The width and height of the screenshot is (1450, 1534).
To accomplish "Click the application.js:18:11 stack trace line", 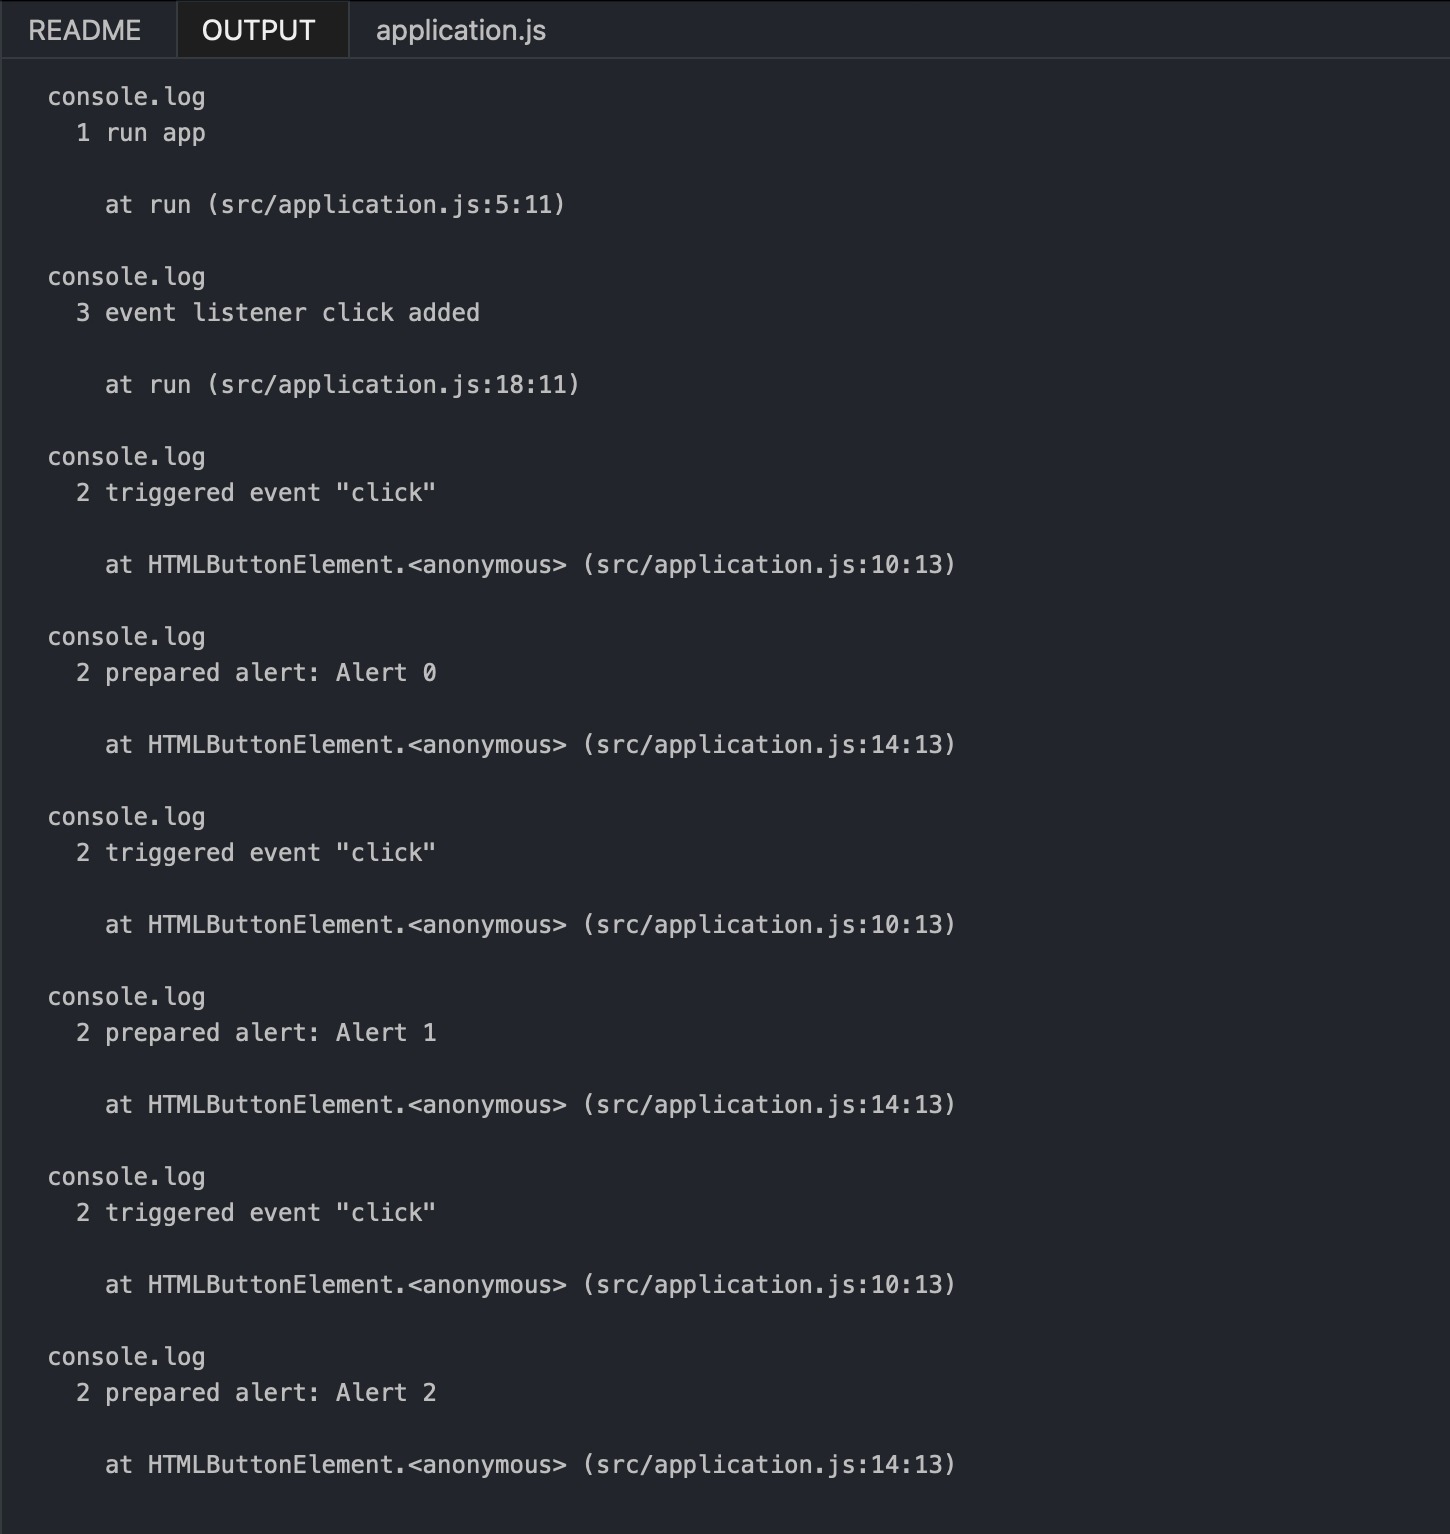I will point(342,385).
